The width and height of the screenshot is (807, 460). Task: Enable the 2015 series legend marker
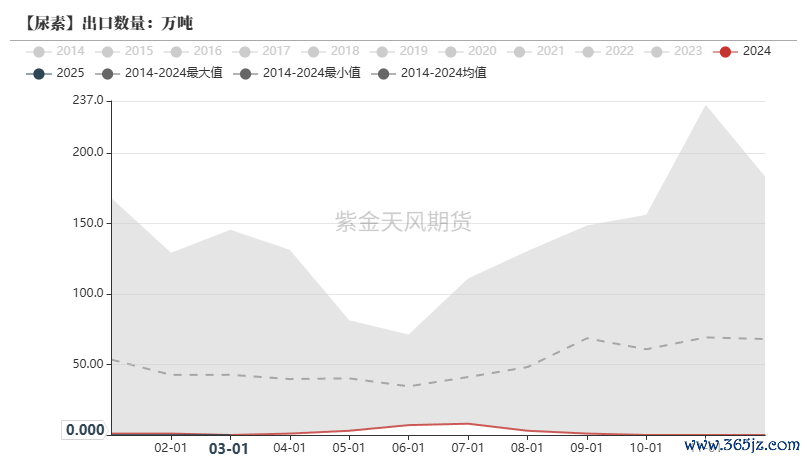(108, 51)
